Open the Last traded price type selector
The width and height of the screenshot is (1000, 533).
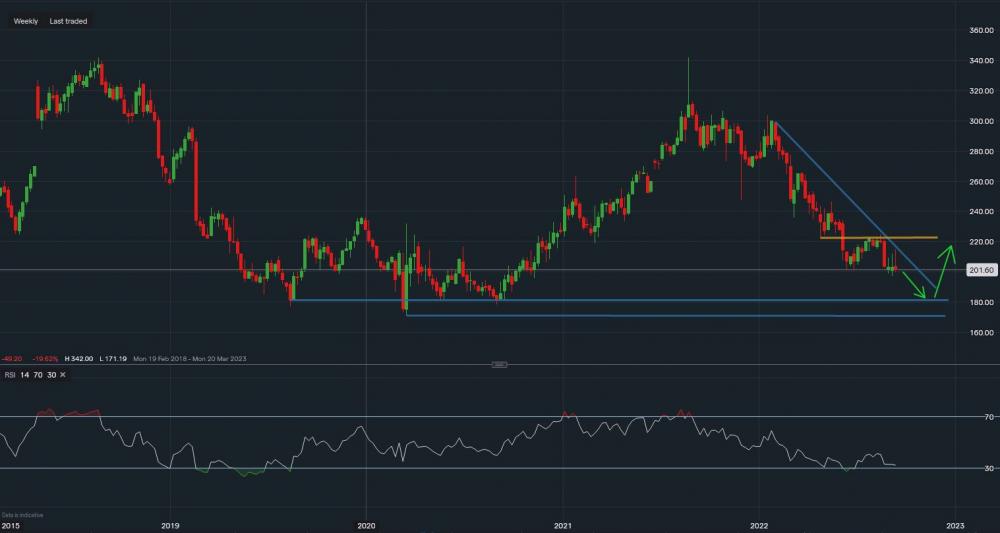pyautogui.click(x=68, y=21)
